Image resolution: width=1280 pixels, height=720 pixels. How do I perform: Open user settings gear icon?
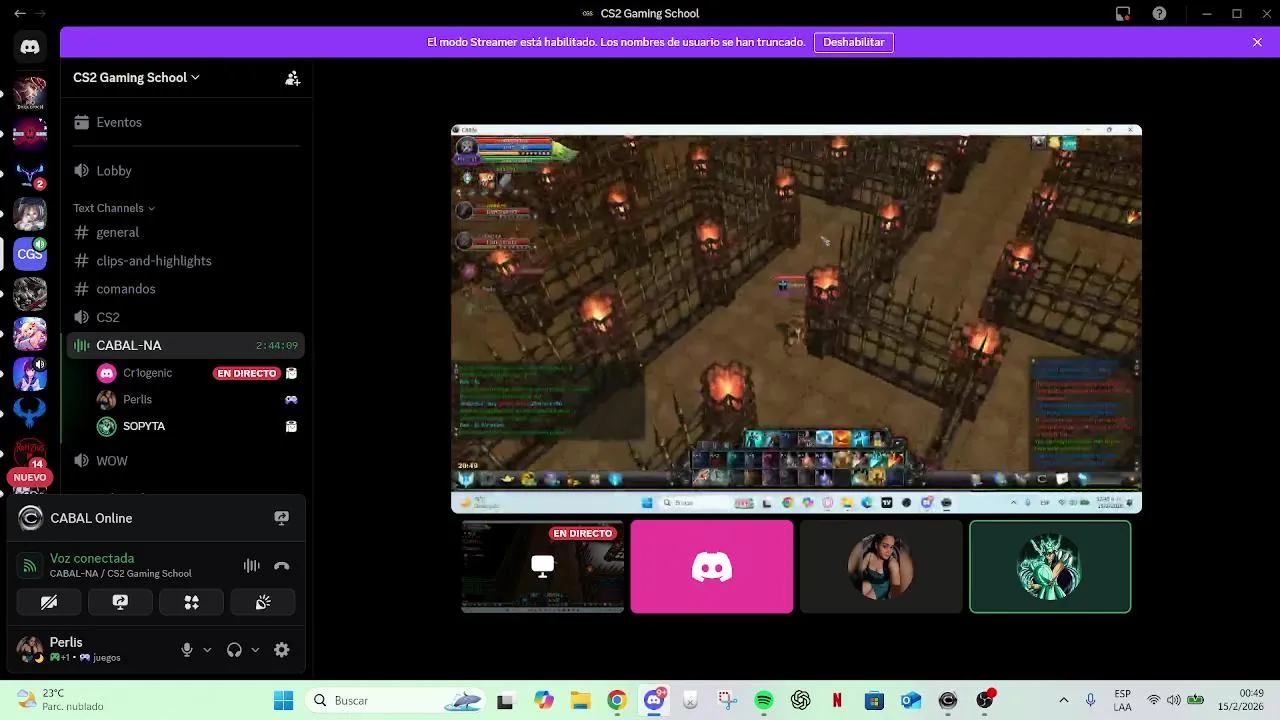pos(282,650)
